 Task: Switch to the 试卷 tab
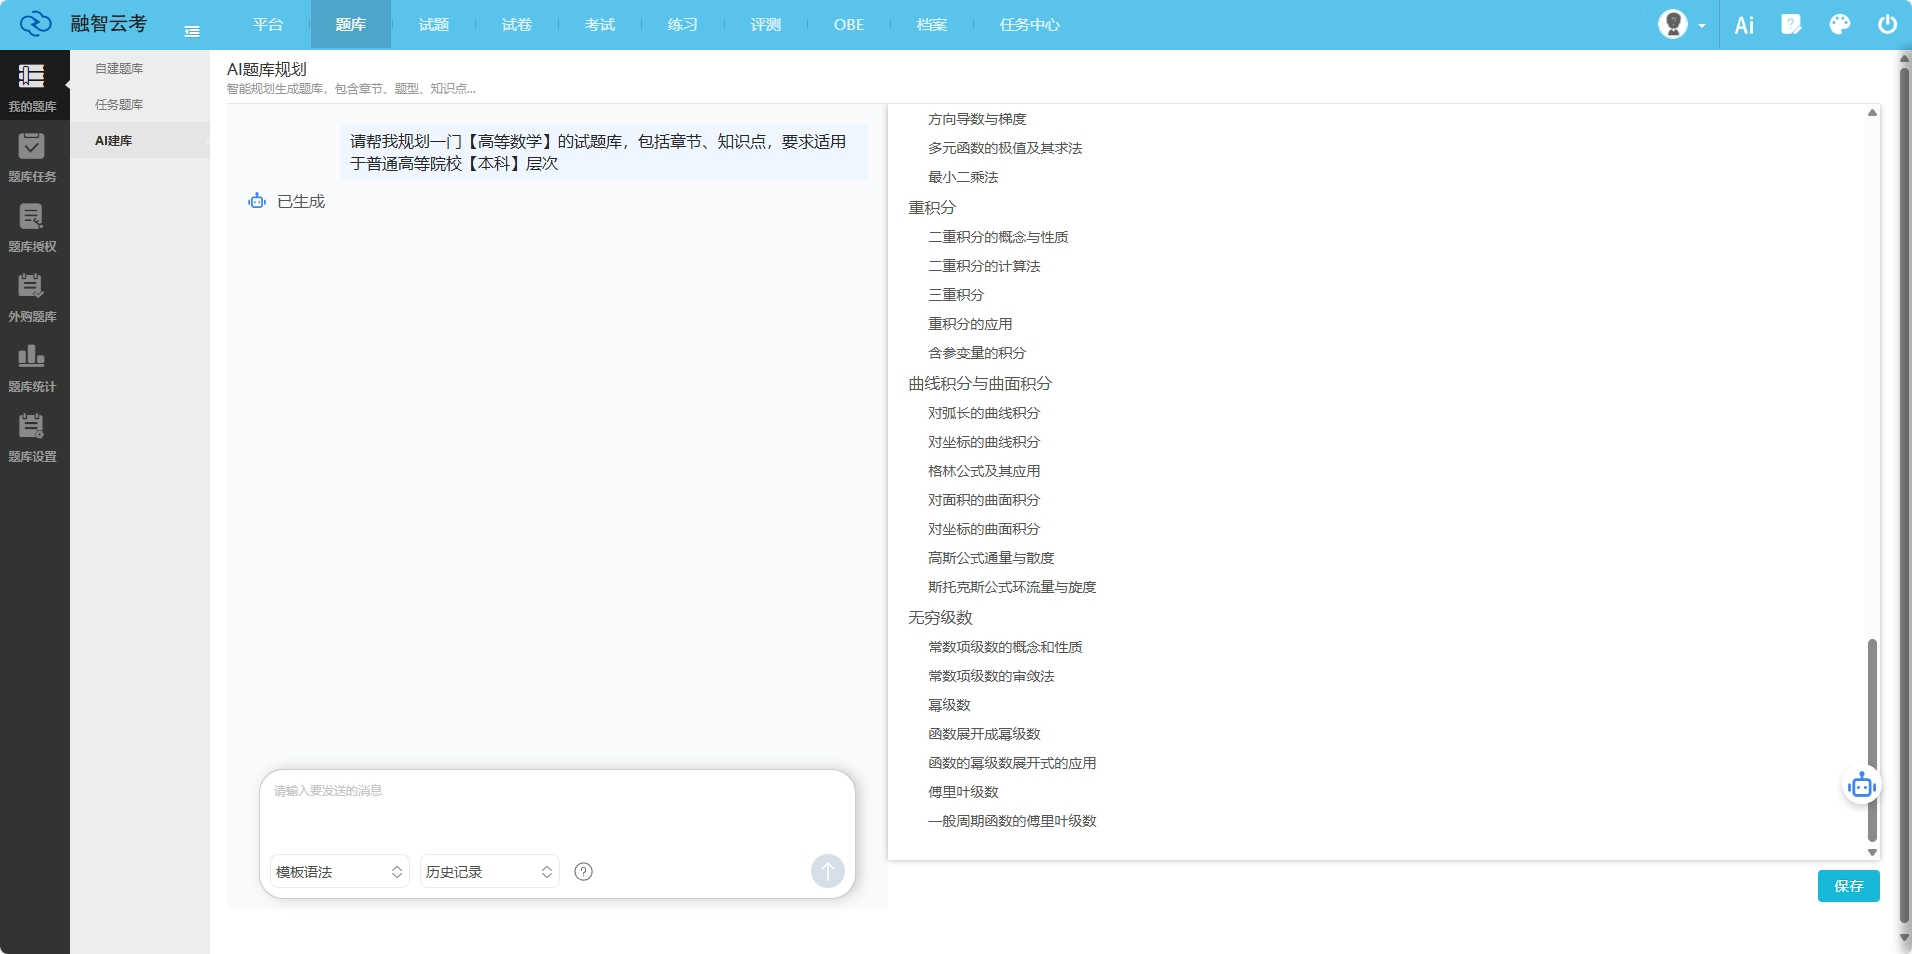(x=516, y=24)
